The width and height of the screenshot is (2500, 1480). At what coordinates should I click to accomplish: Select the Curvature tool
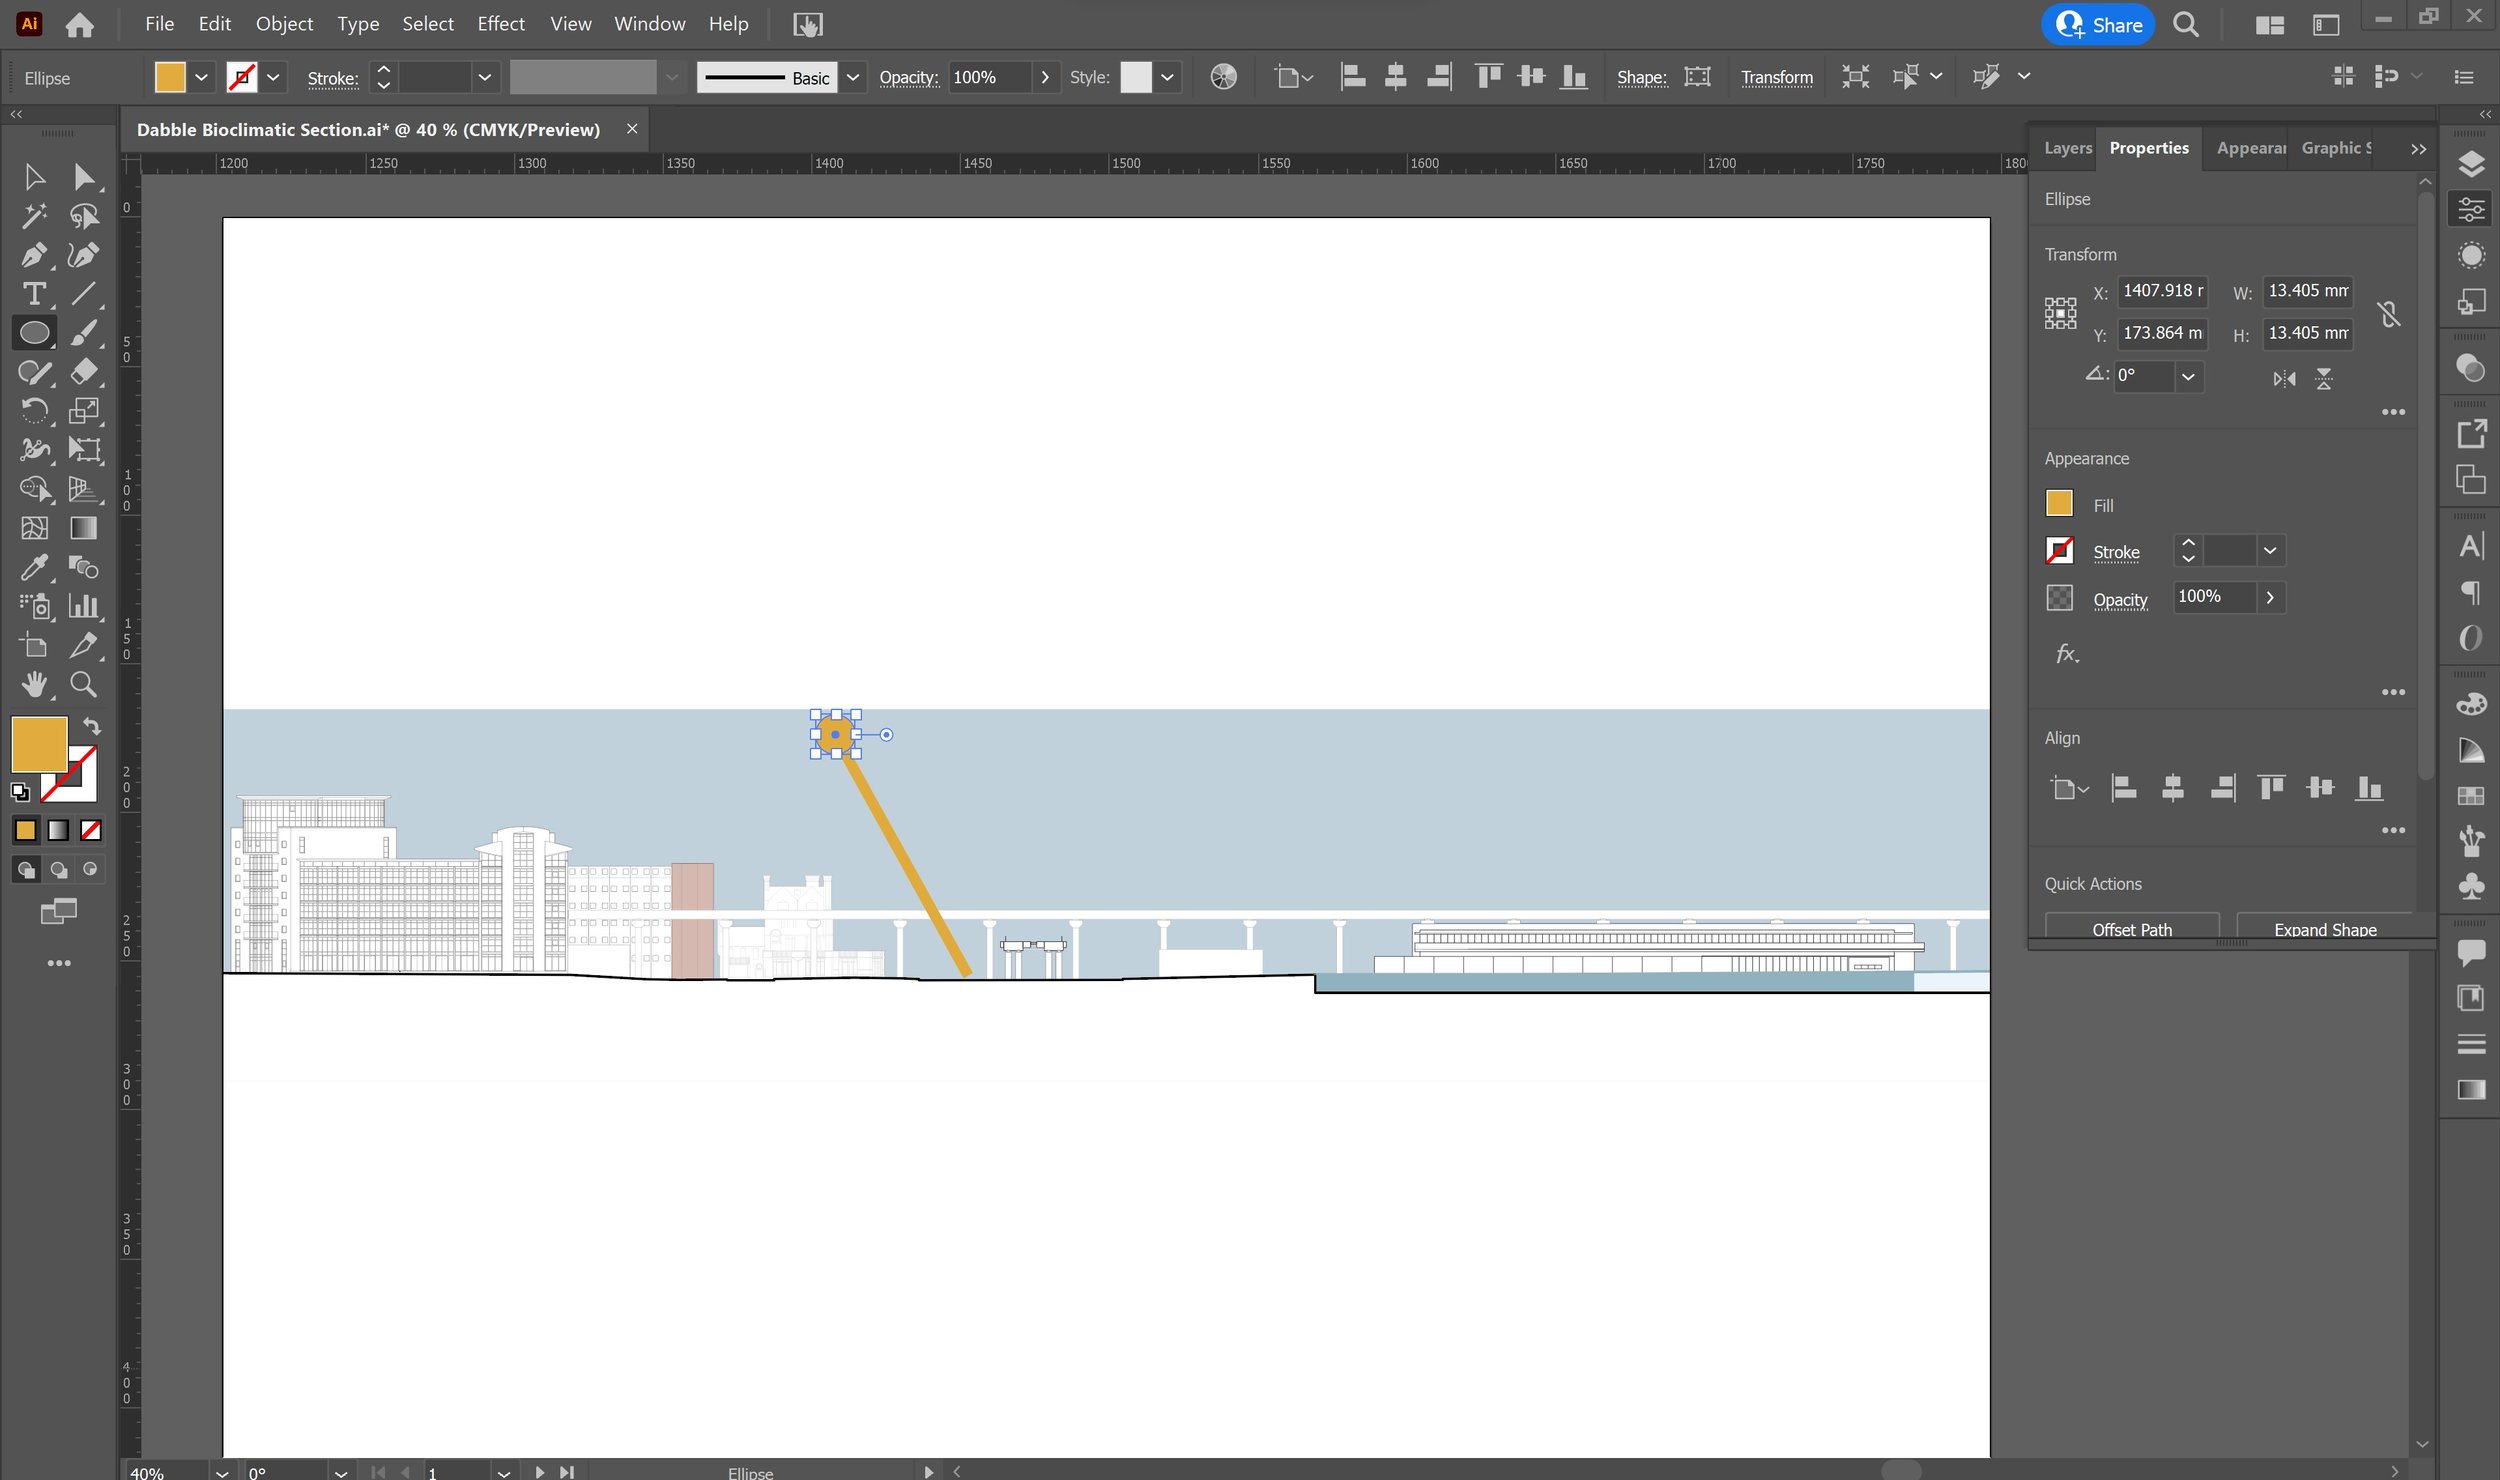(84, 255)
